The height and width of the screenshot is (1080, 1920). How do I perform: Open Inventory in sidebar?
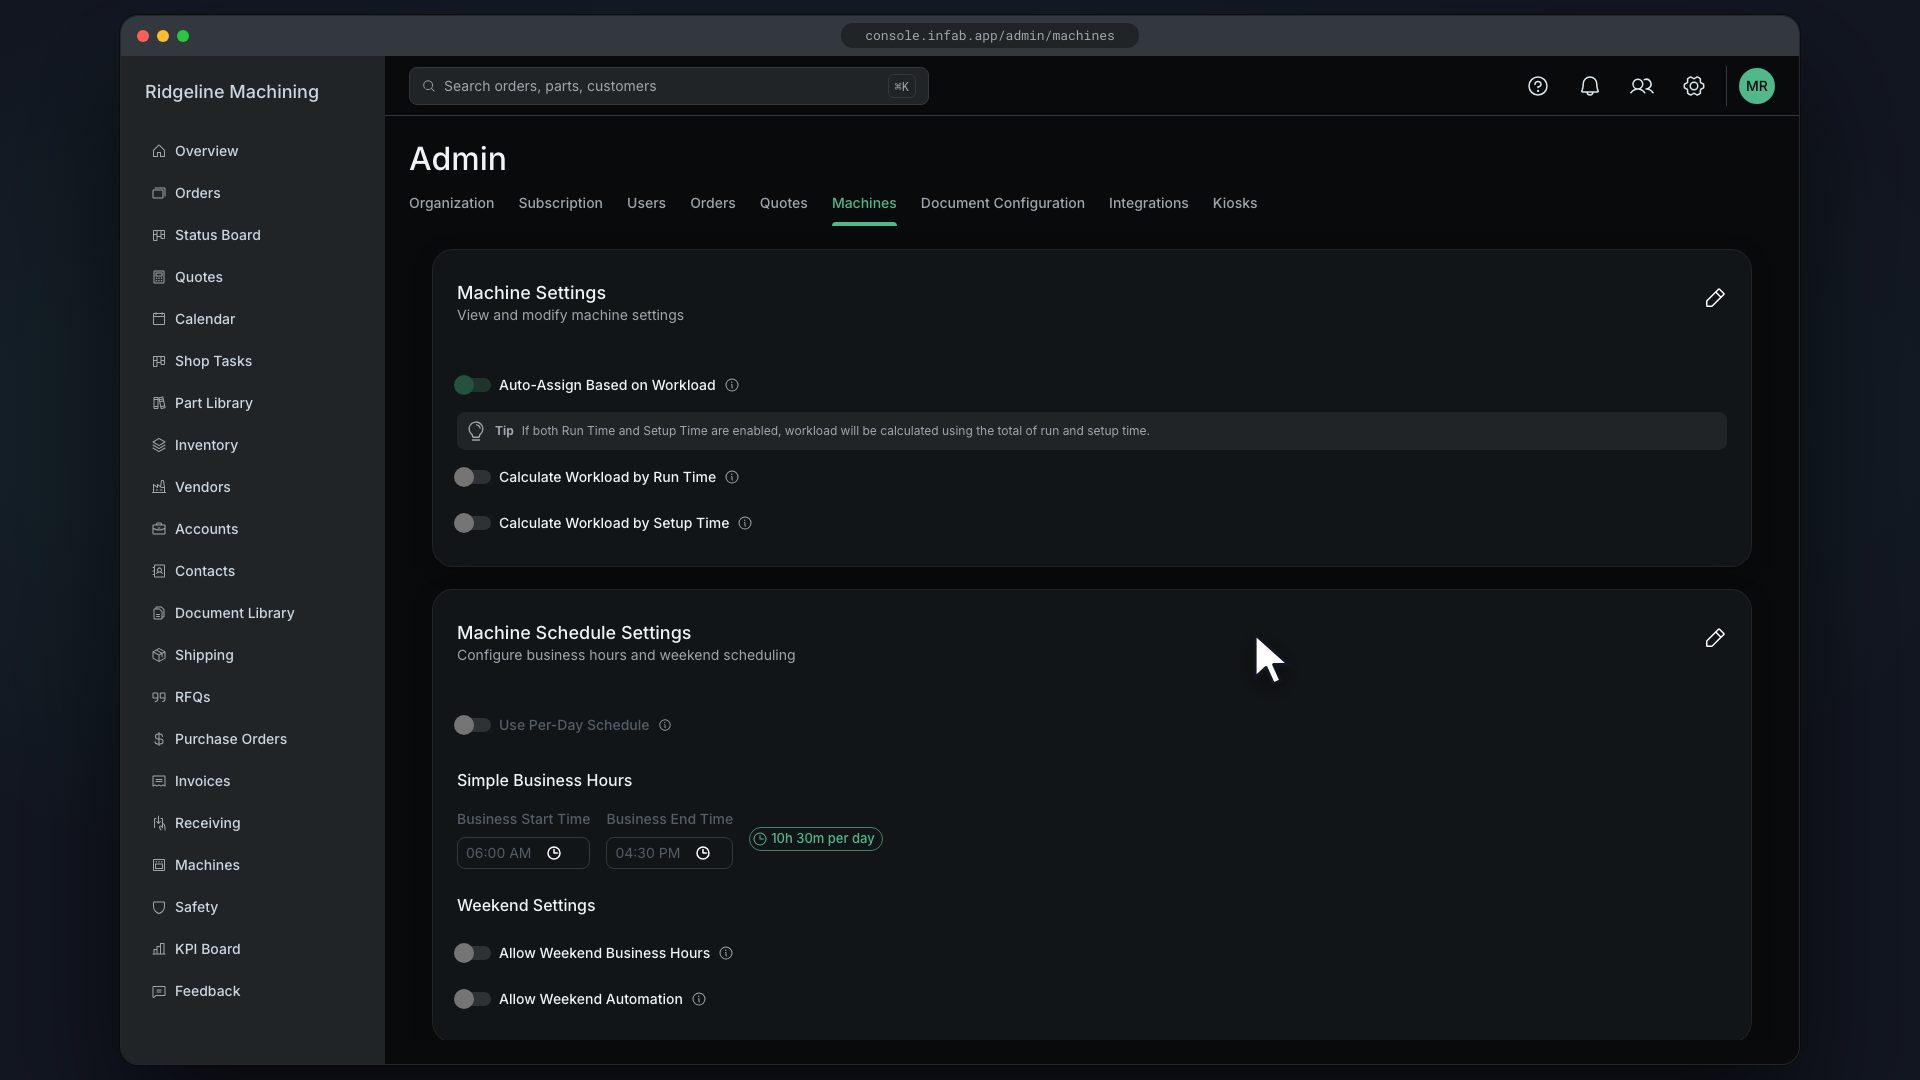pos(206,445)
